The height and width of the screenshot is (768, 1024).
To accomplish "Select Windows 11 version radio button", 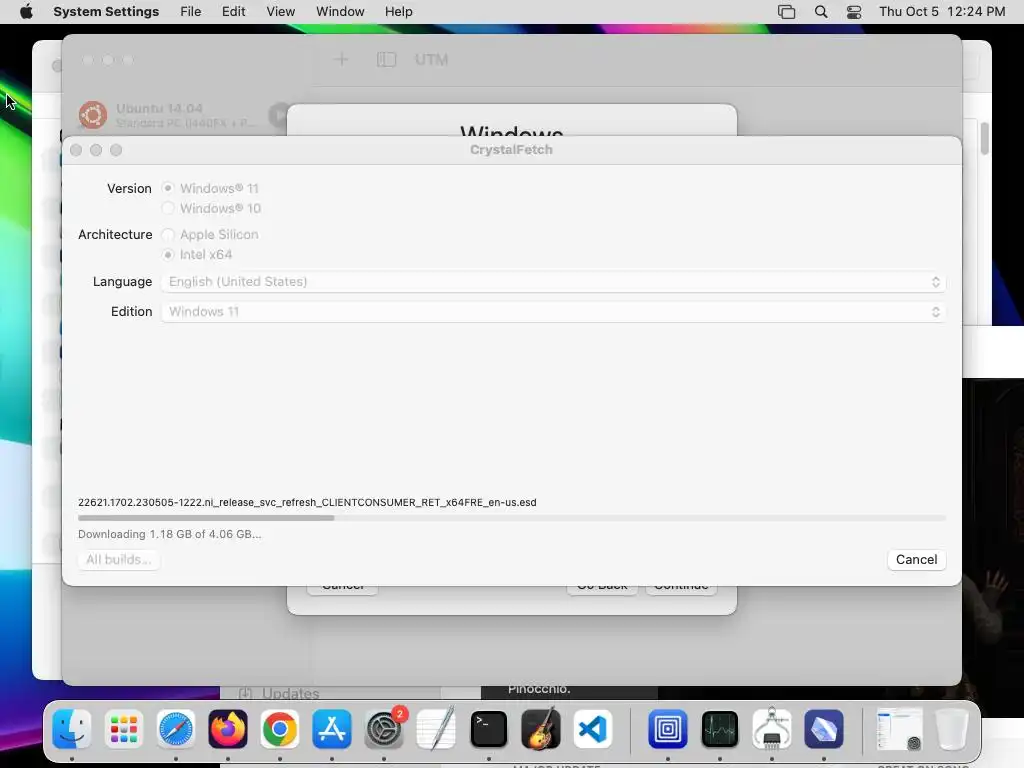I will pos(168,188).
